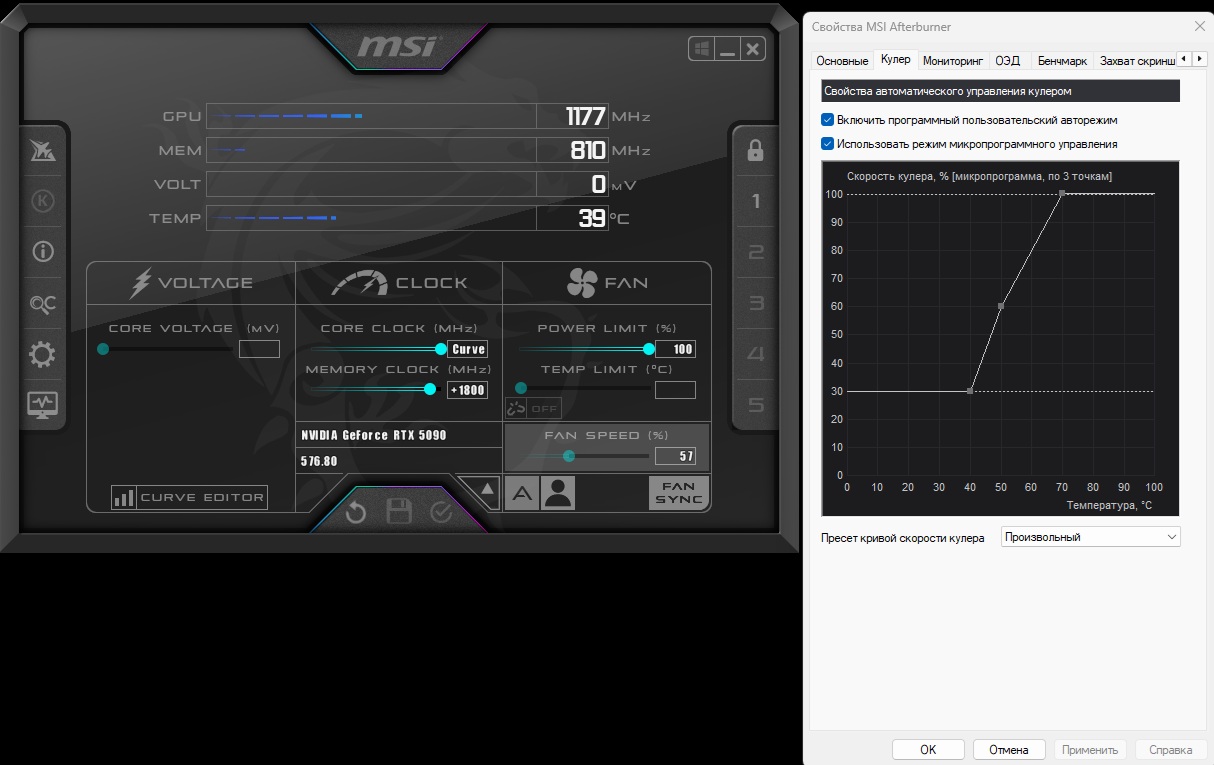Image resolution: width=1214 pixels, height=765 pixels.
Task: Click the MEM 810 MHz readout
Action: (588, 151)
